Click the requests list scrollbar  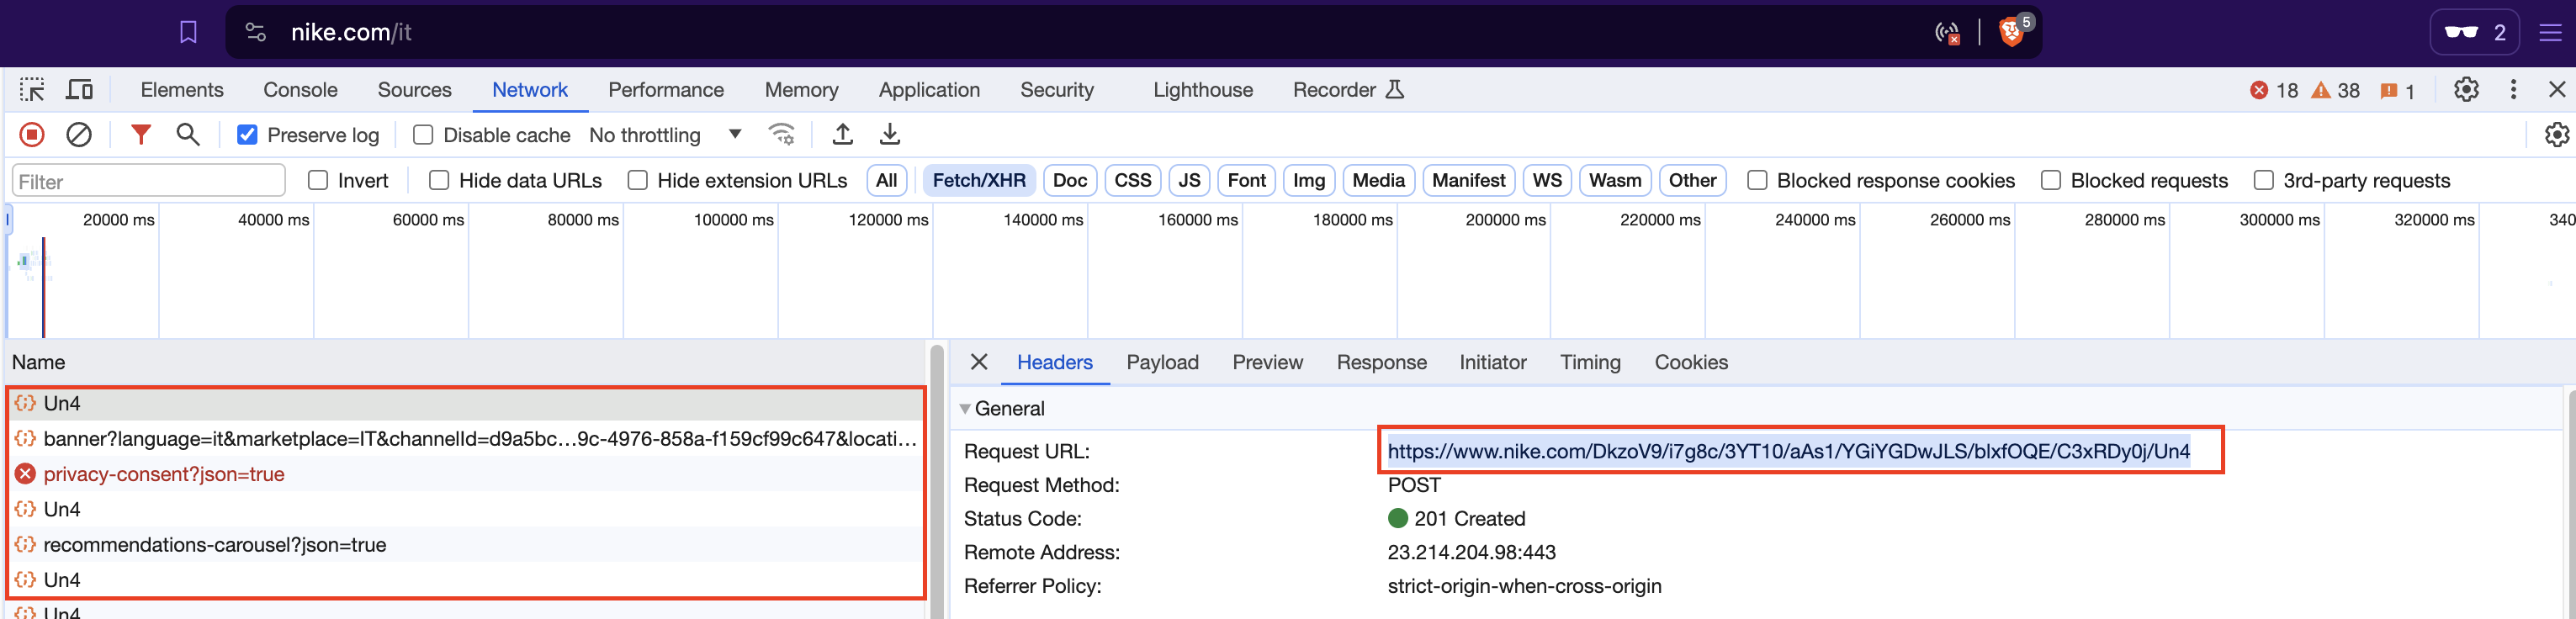(936, 480)
